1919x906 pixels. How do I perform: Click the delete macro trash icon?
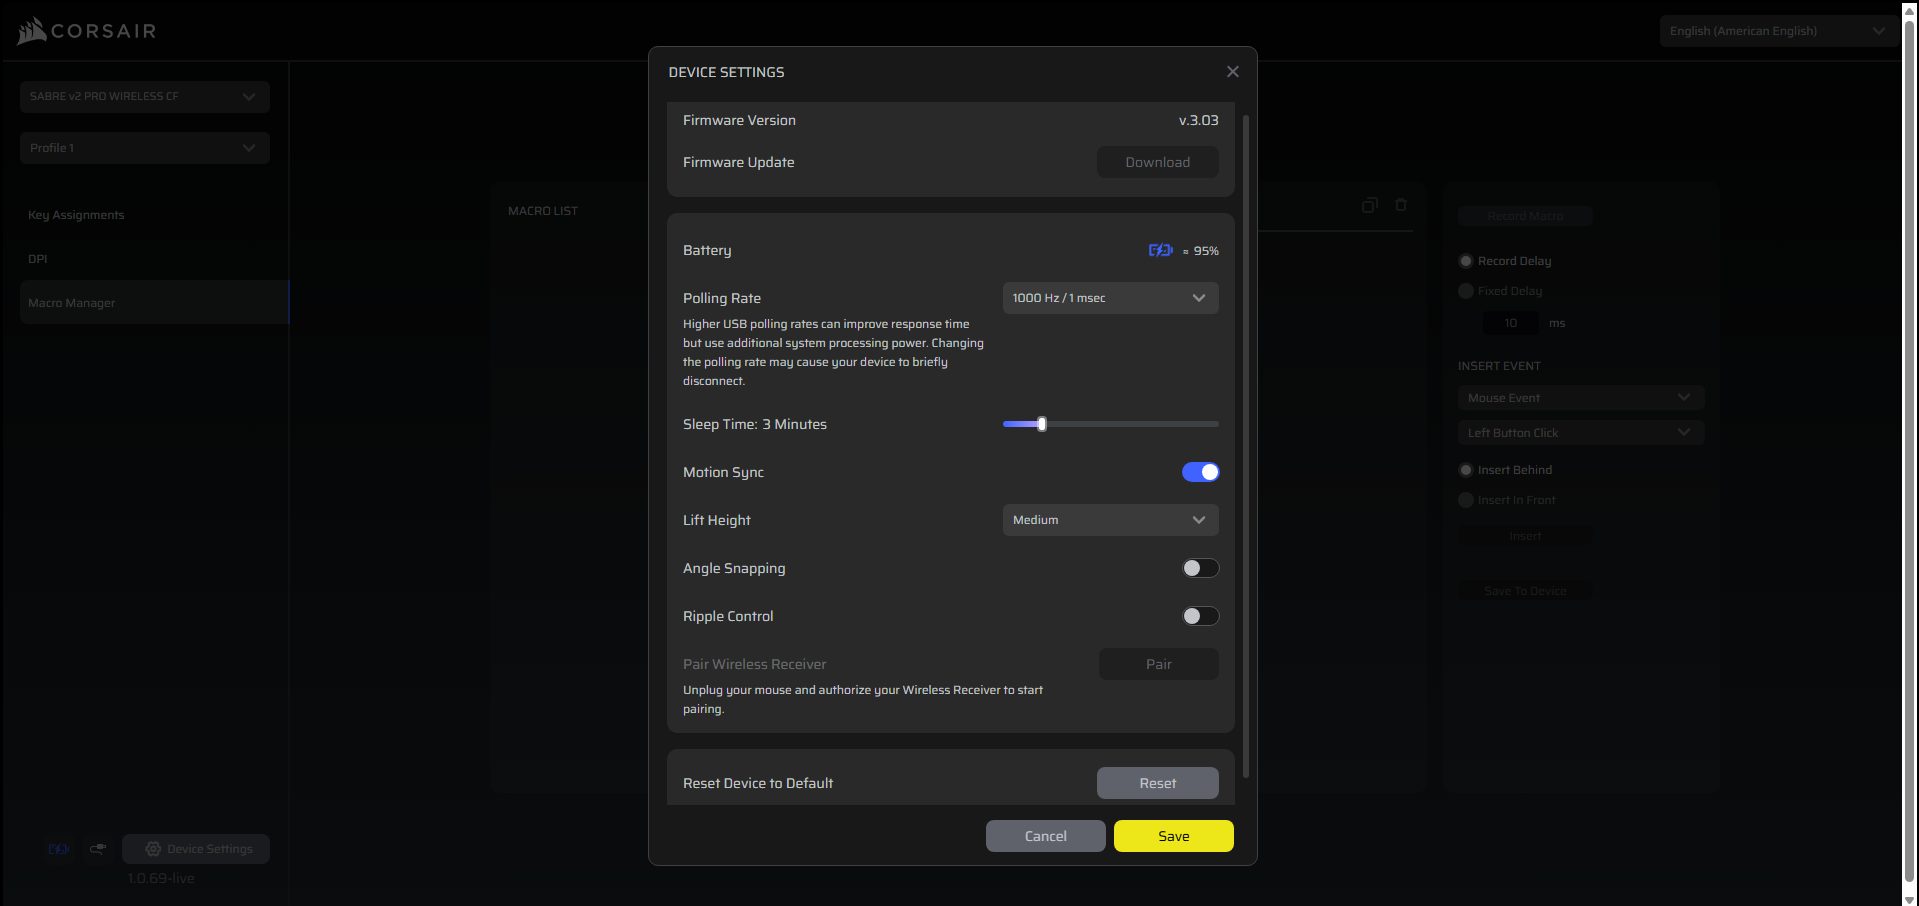click(1401, 205)
